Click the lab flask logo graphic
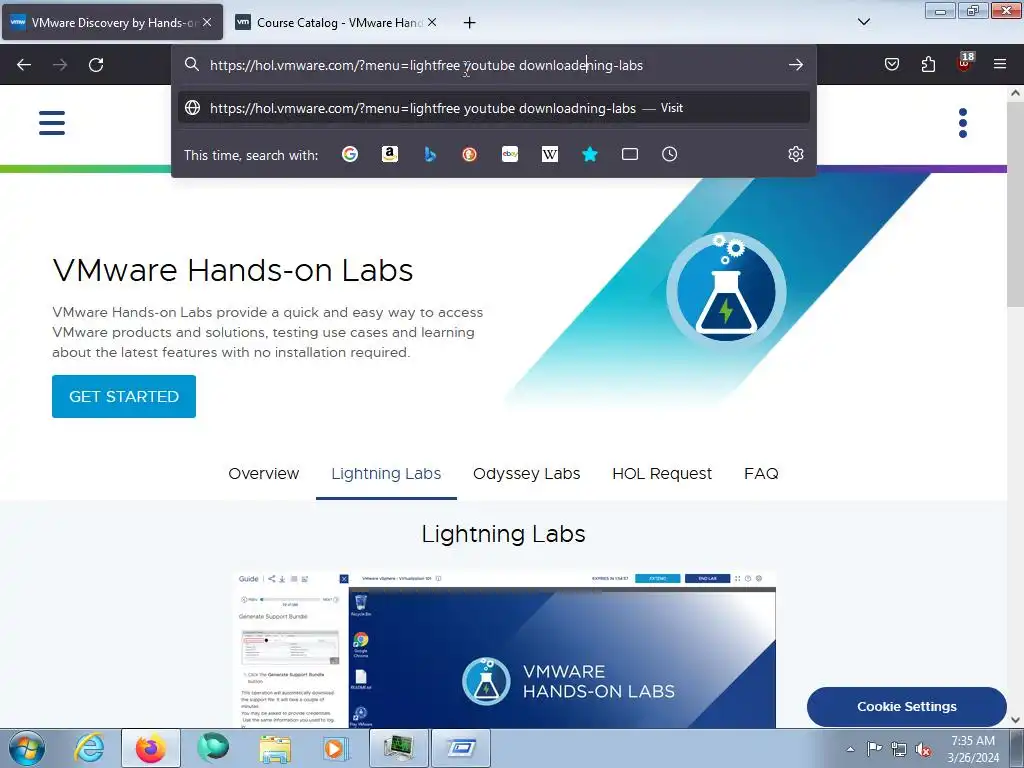1024x768 pixels. [726, 291]
